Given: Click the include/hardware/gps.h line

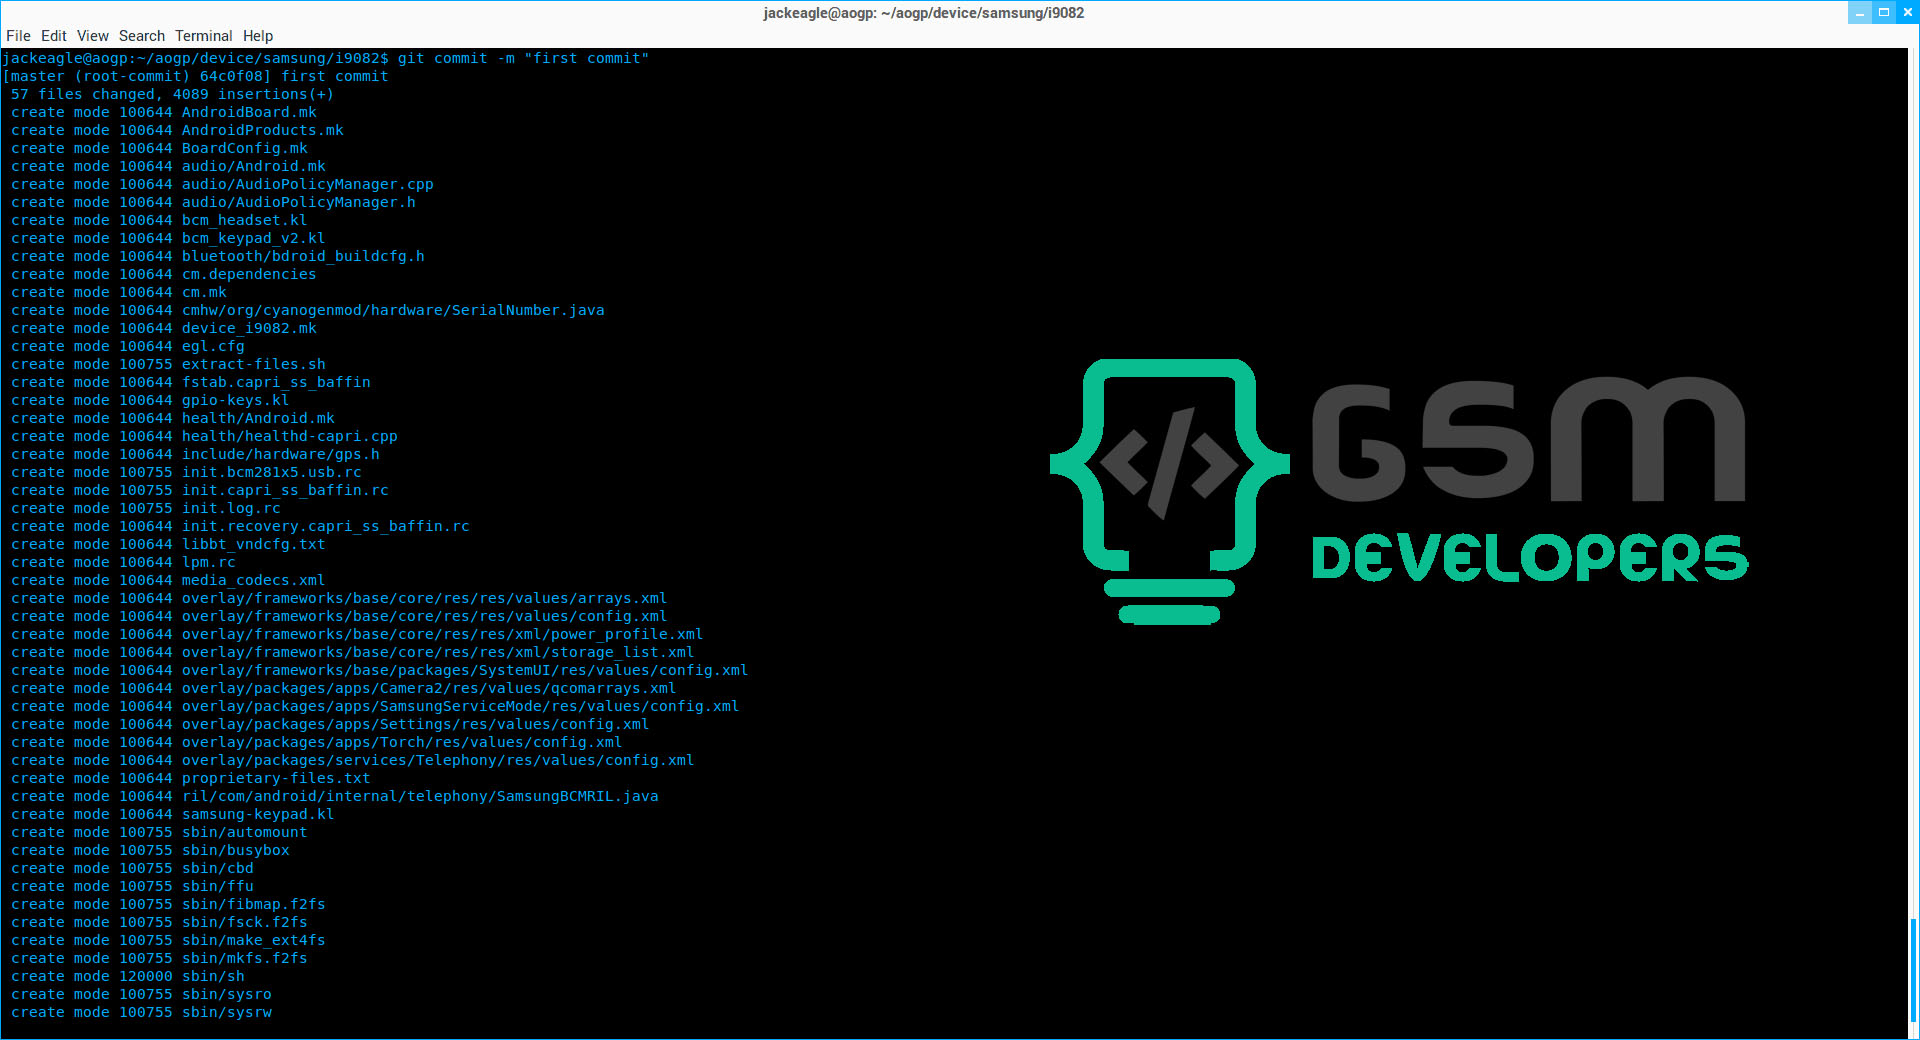Looking at the screenshot, I should tap(195, 454).
